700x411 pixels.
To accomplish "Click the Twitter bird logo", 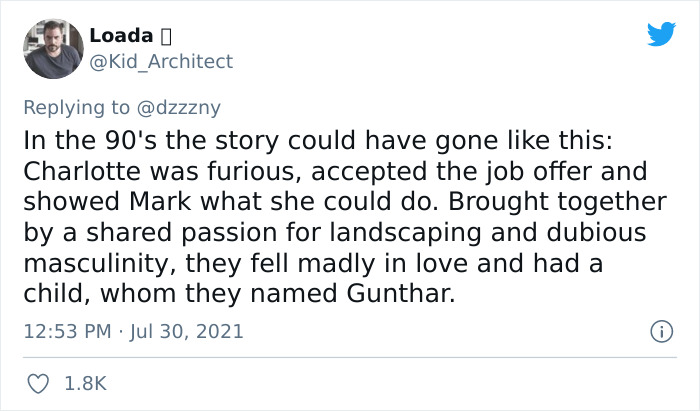I will [661, 34].
